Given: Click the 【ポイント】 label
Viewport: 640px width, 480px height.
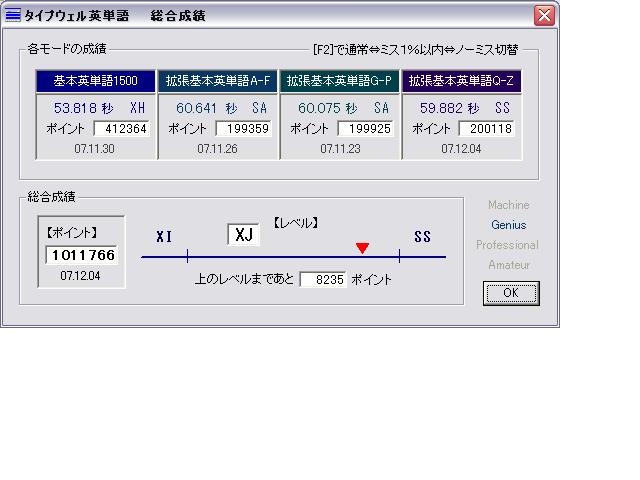Looking at the screenshot, I should [72, 233].
